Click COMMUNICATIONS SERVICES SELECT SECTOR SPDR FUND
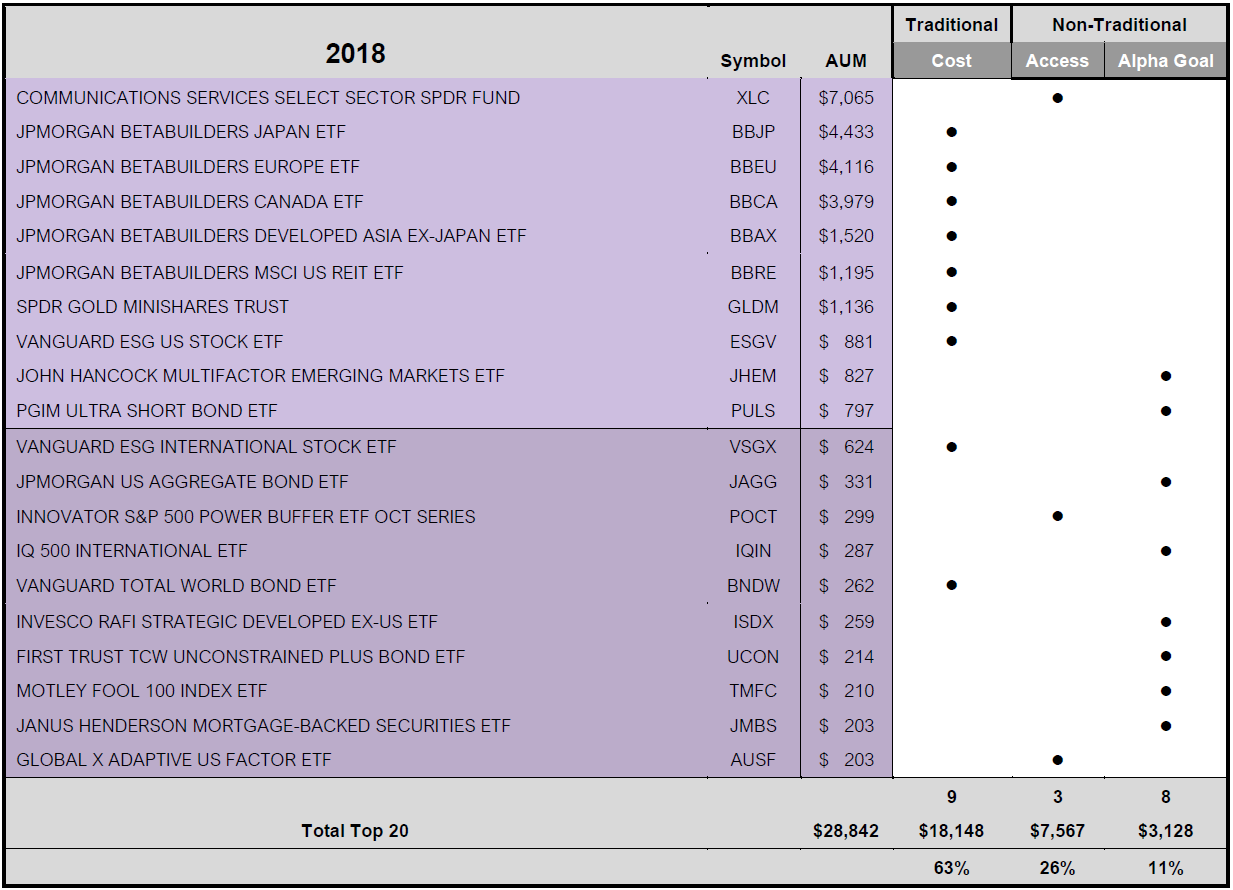The image size is (1233, 890). click(x=268, y=98)
